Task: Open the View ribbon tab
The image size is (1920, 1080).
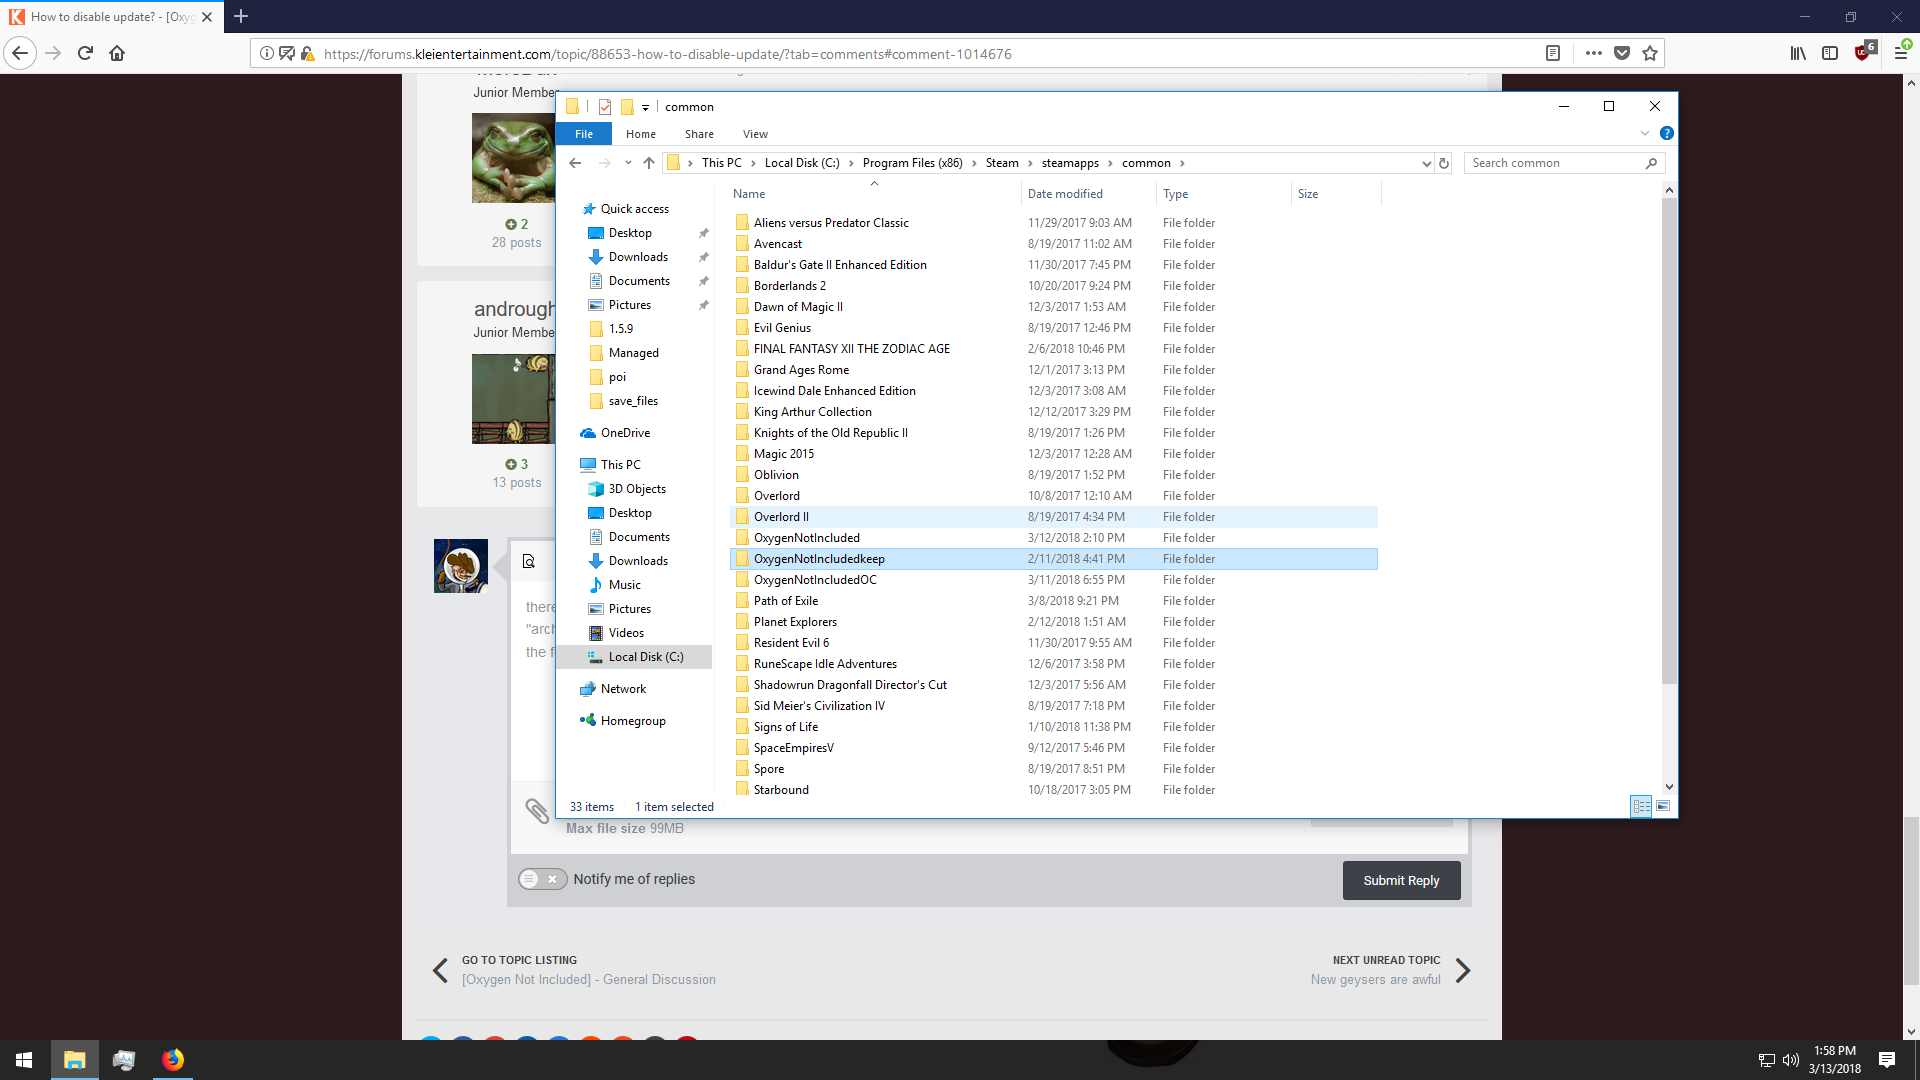Action: (755, 134)
